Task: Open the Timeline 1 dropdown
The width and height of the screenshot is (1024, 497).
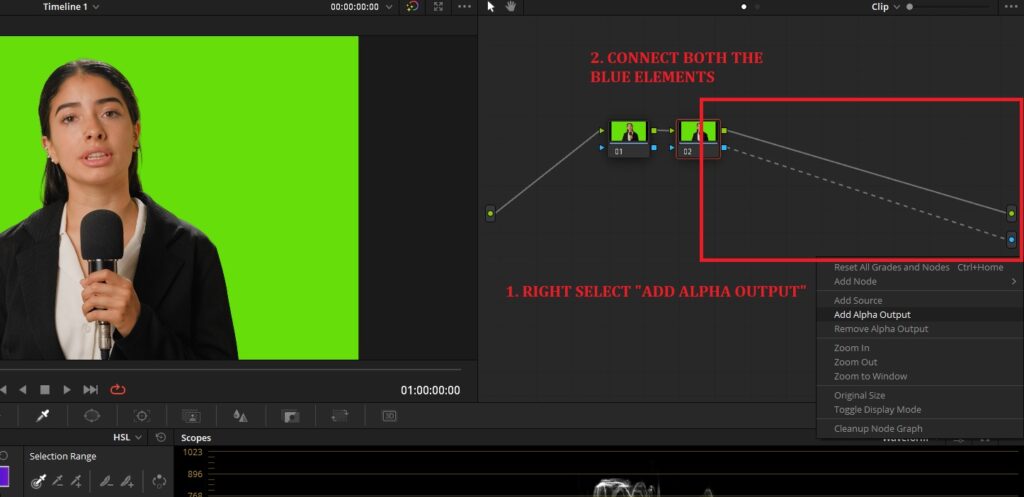Action: (x=71, y=7)
